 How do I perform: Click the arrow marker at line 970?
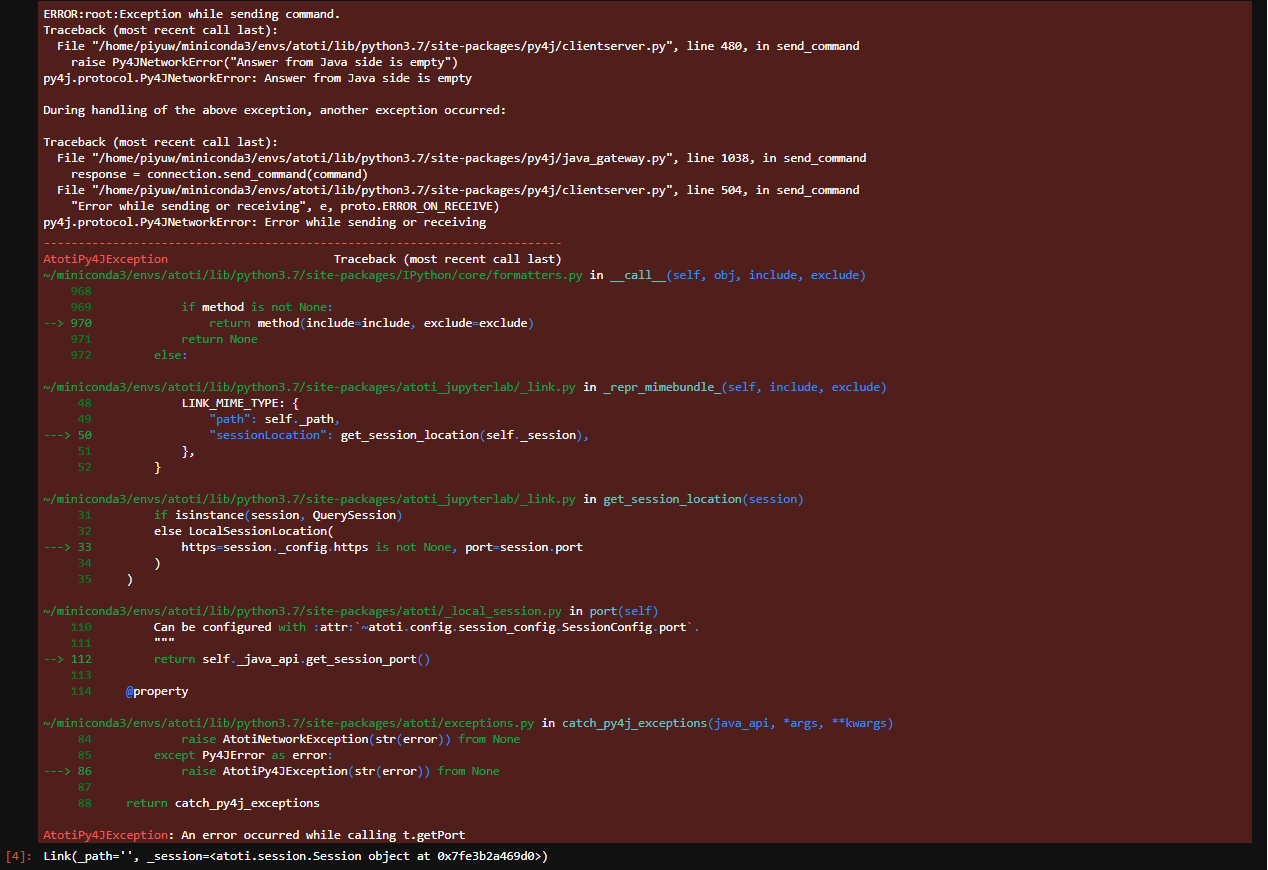tap(52, 322)
